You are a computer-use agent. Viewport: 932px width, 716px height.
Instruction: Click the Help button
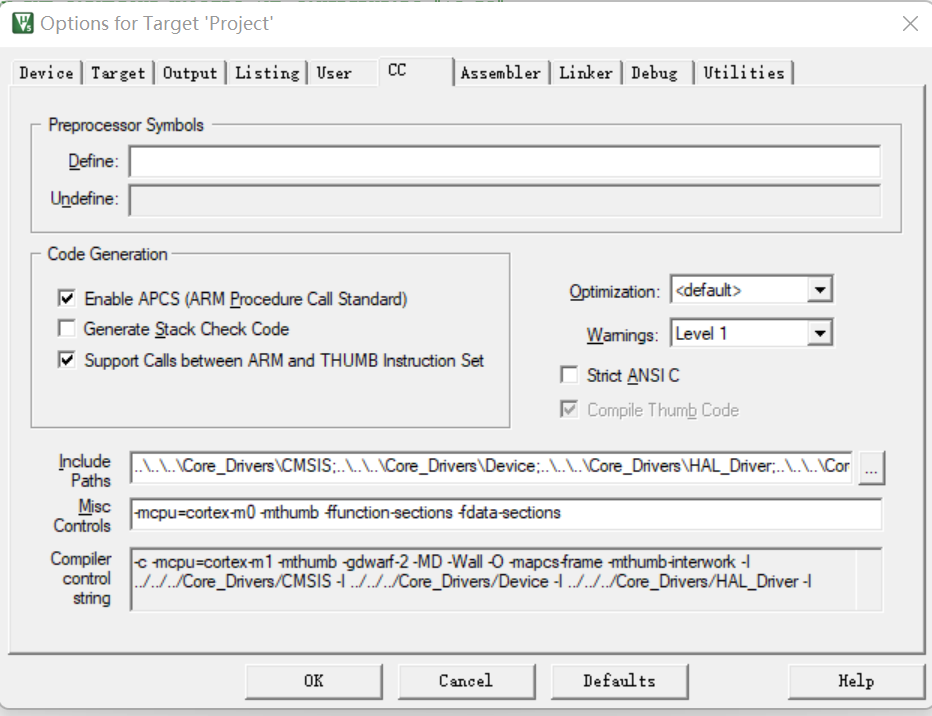coord(856,681)
